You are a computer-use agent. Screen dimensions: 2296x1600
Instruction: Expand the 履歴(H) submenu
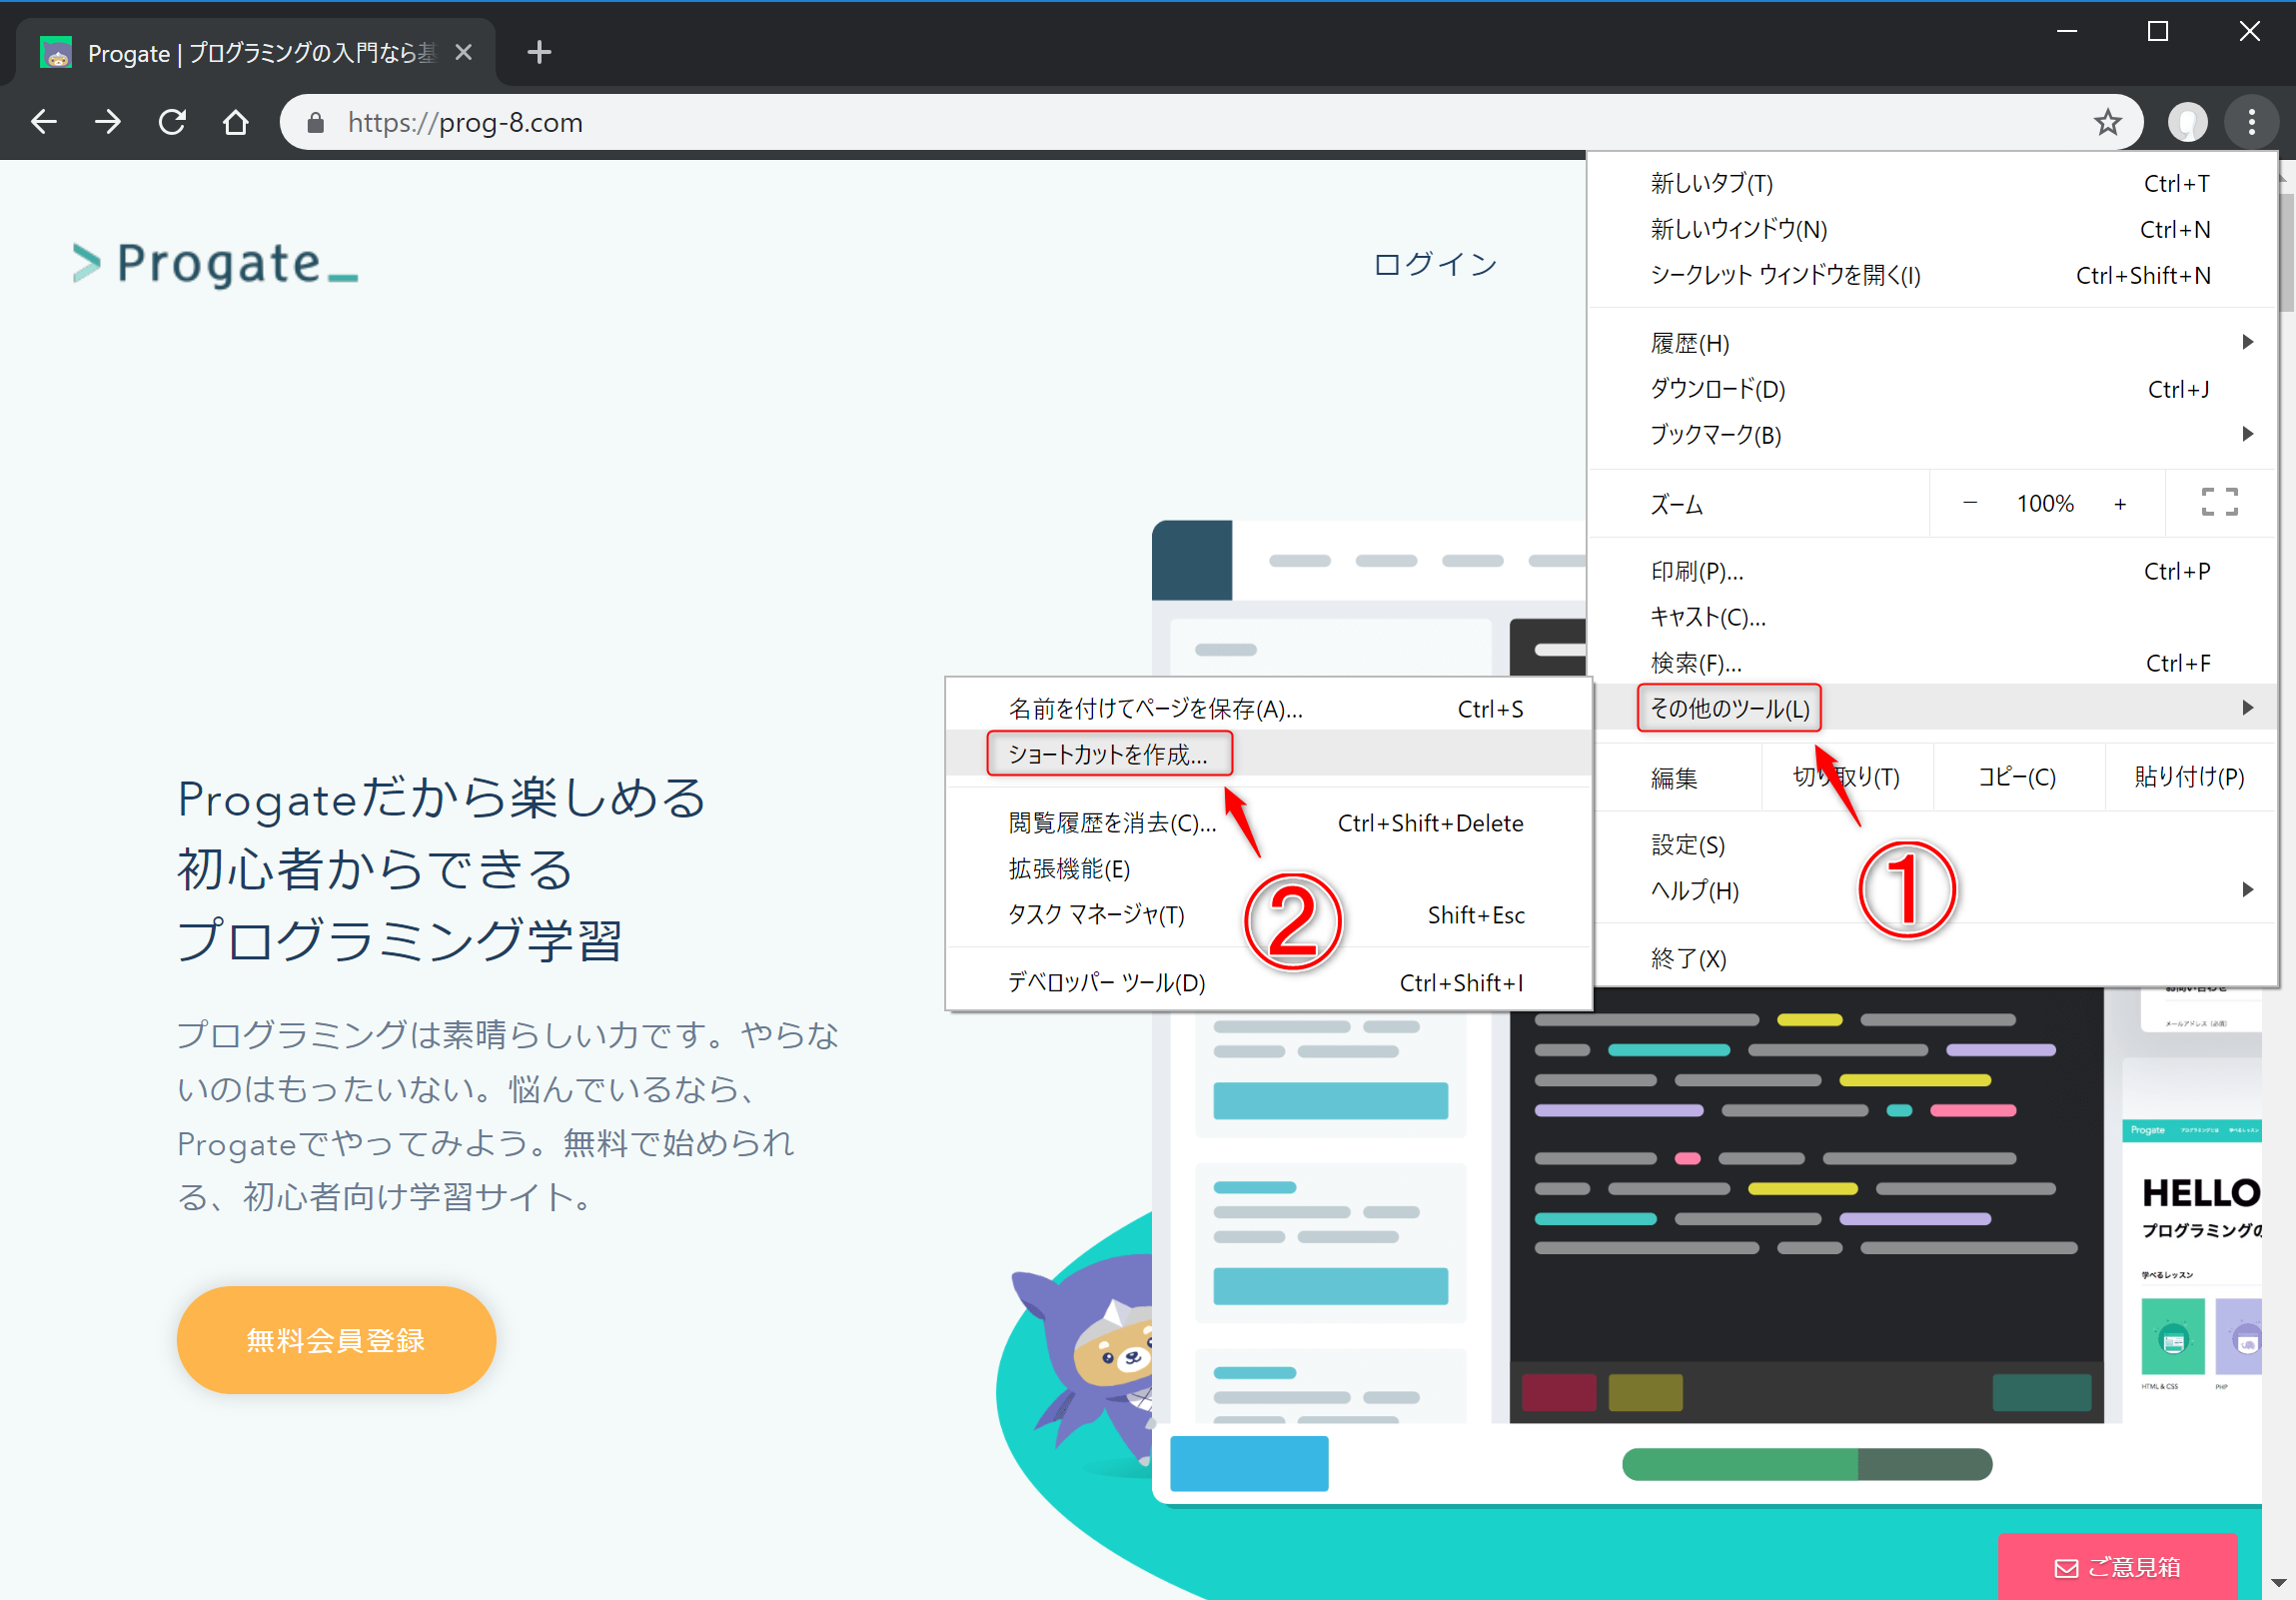pyautogui.click(x=1931, y=343)
